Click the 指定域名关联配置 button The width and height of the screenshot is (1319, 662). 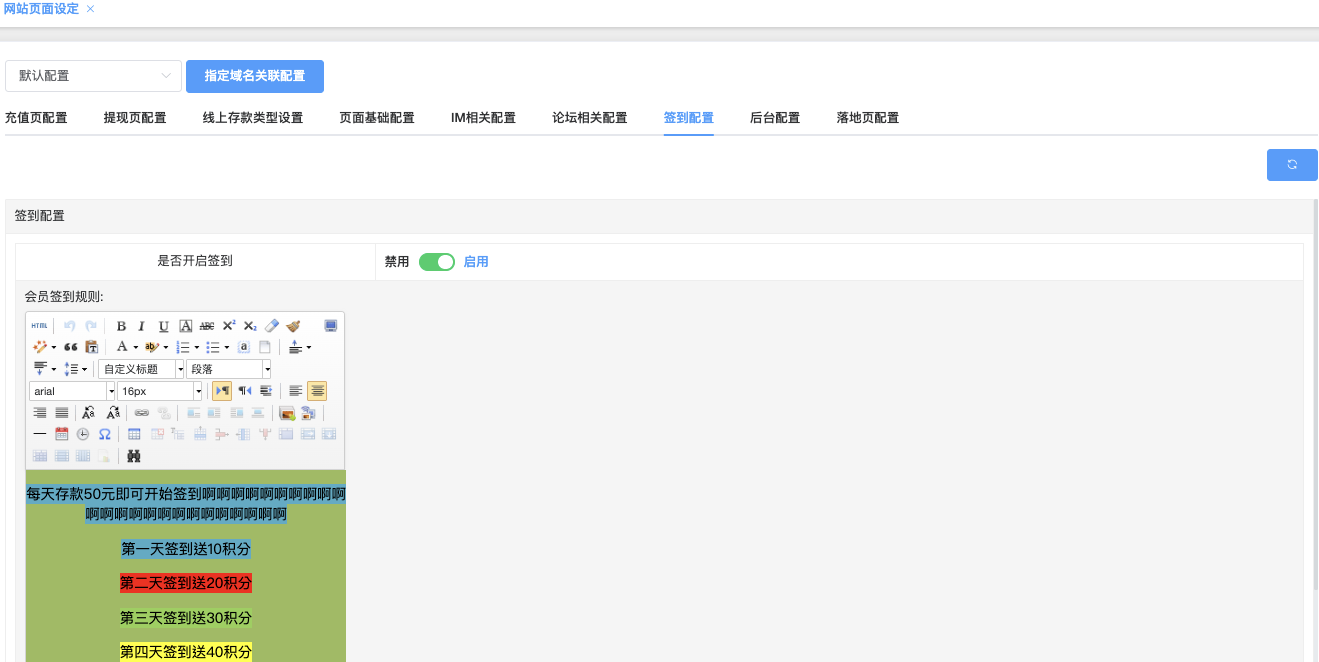(x=254, y=76)
